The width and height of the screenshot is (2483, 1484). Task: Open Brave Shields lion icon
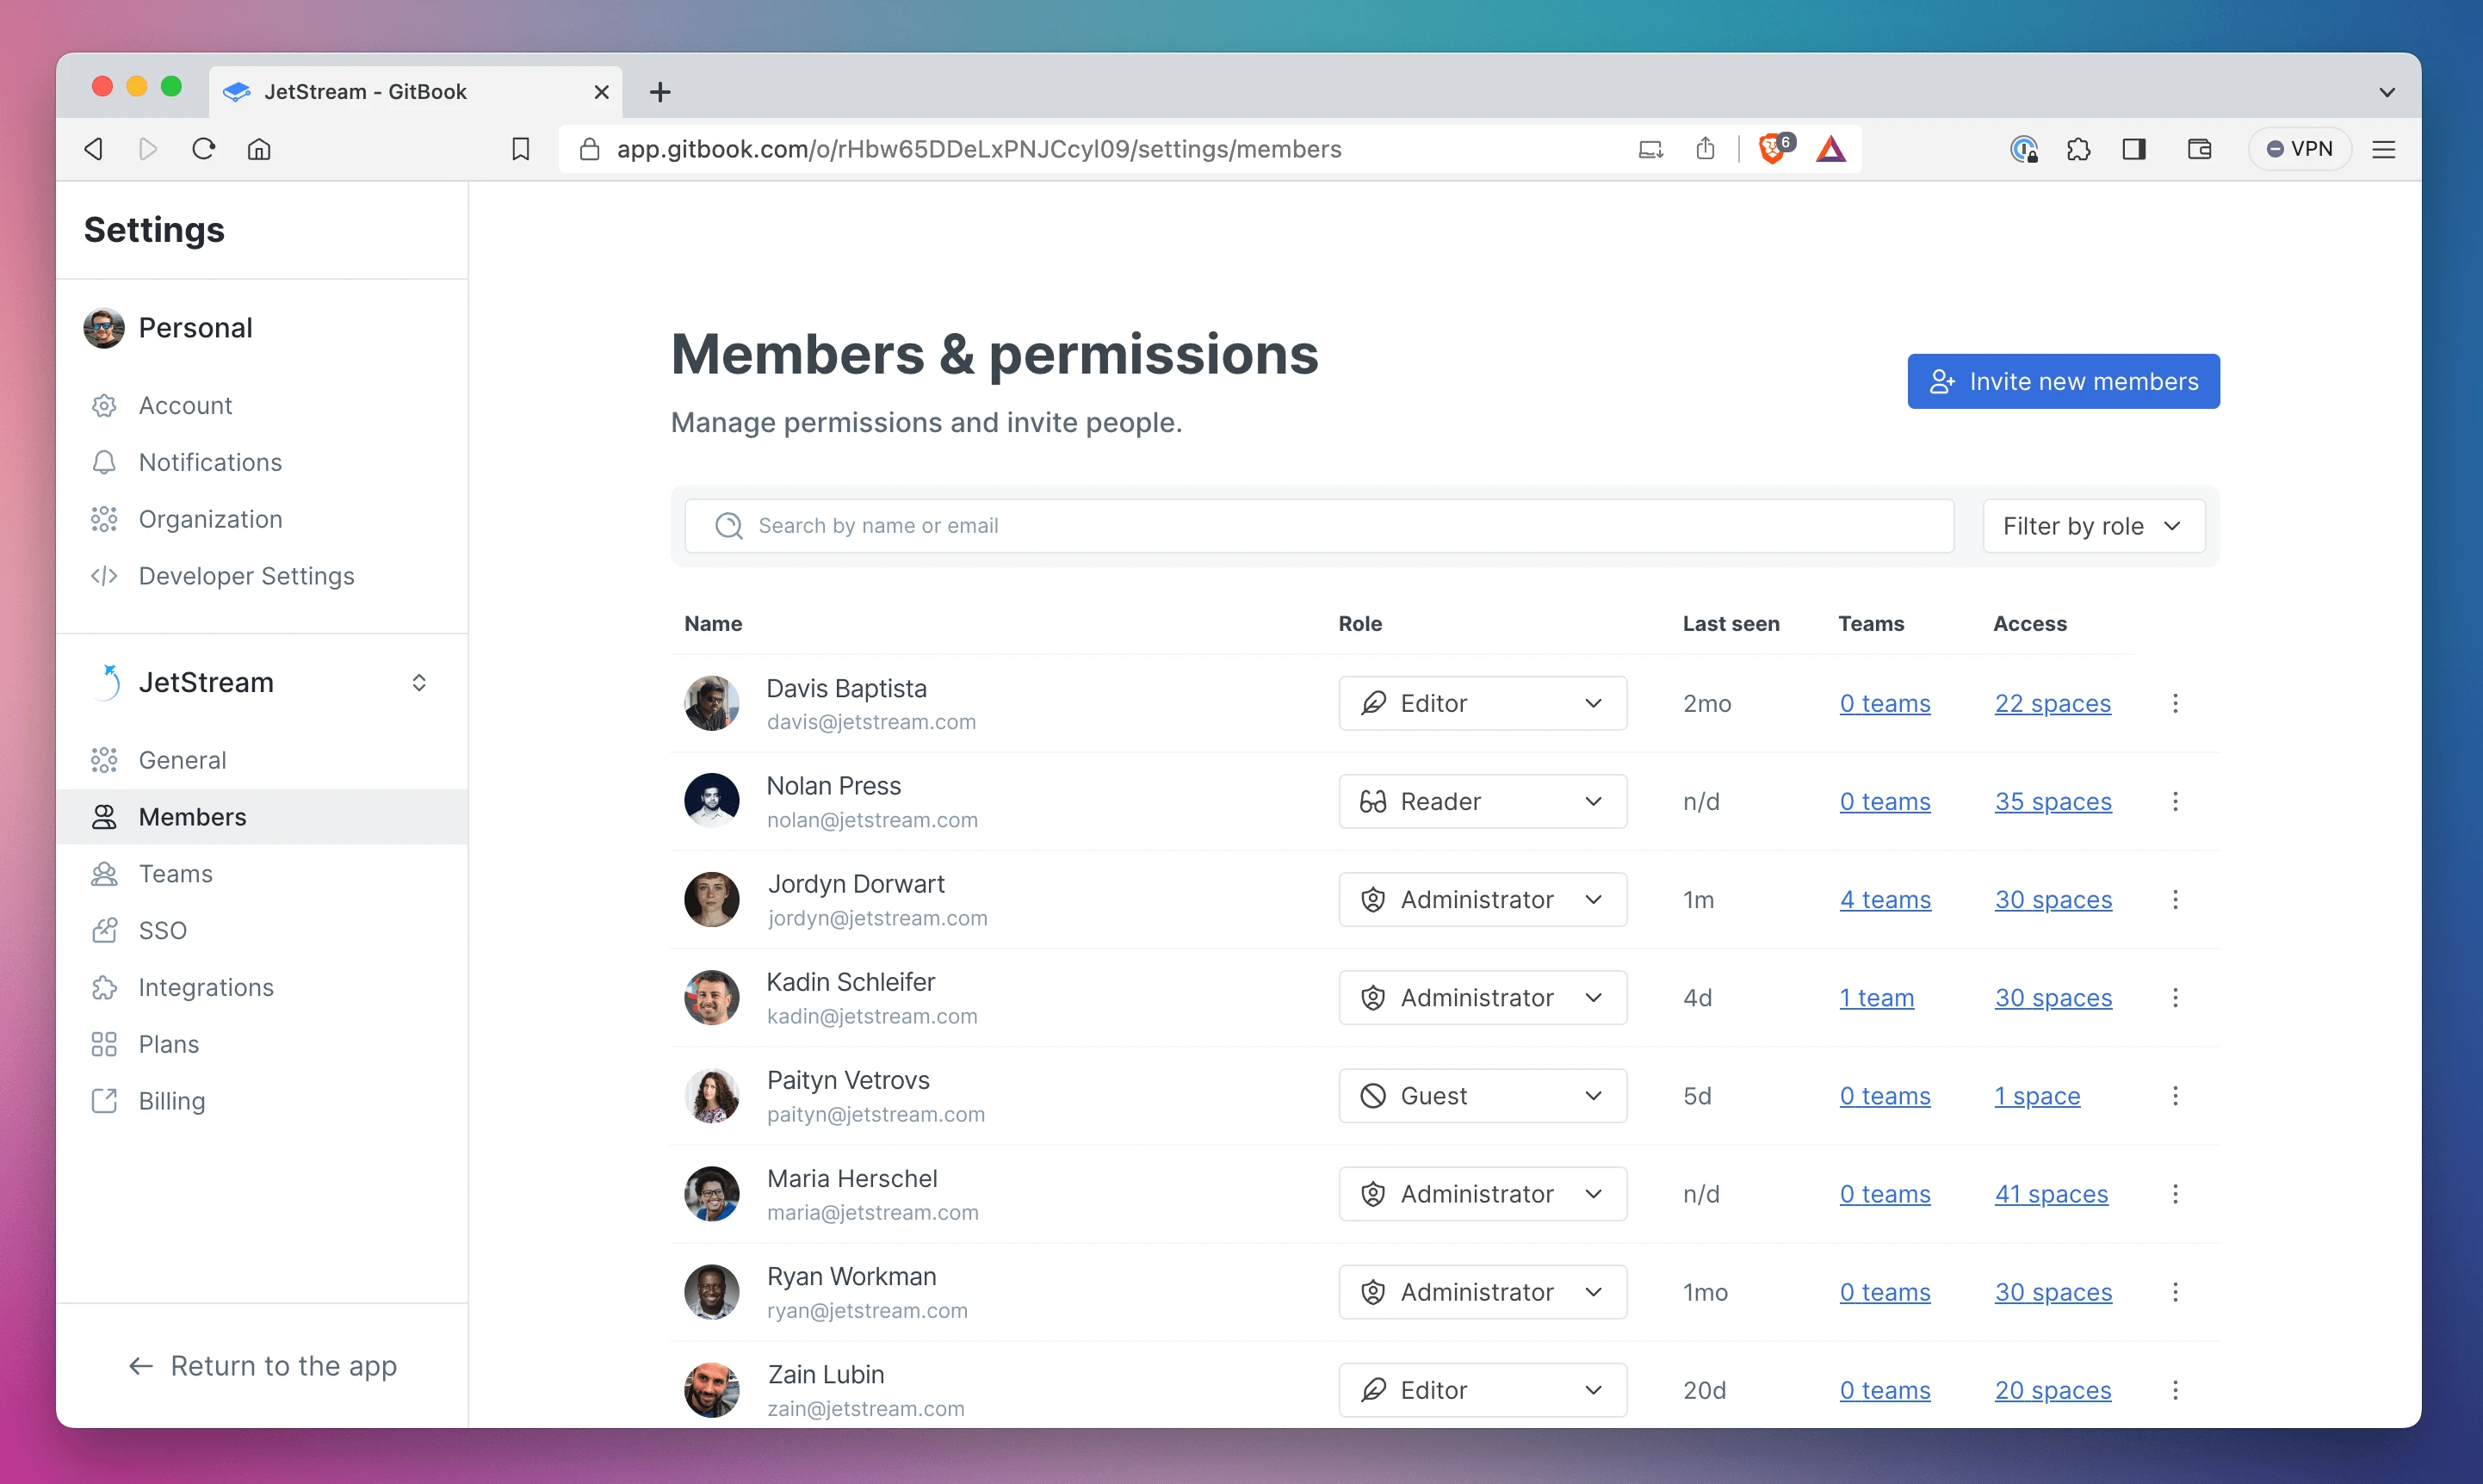point(1773,149)
